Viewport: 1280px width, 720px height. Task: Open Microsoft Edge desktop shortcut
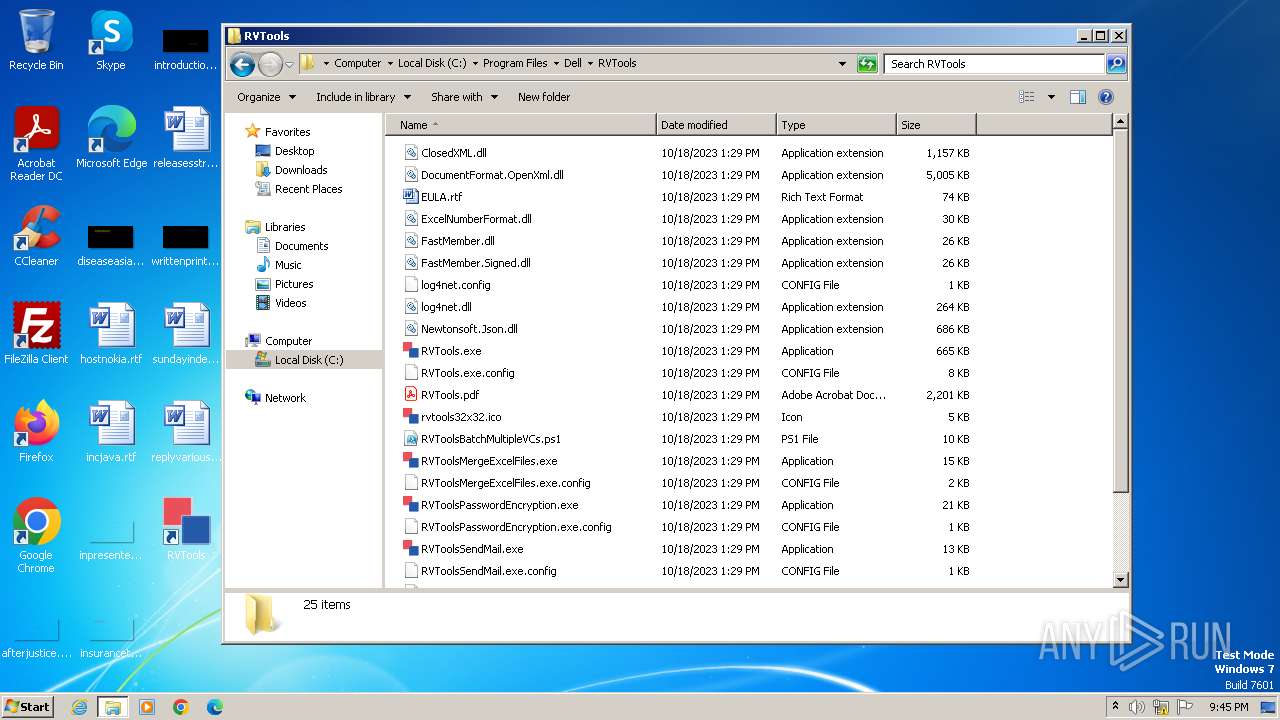[111, 138]
